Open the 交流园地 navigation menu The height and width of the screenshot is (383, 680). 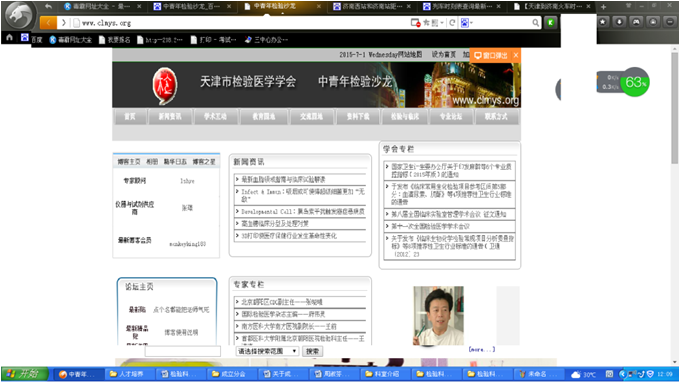[x=311, y=117]
